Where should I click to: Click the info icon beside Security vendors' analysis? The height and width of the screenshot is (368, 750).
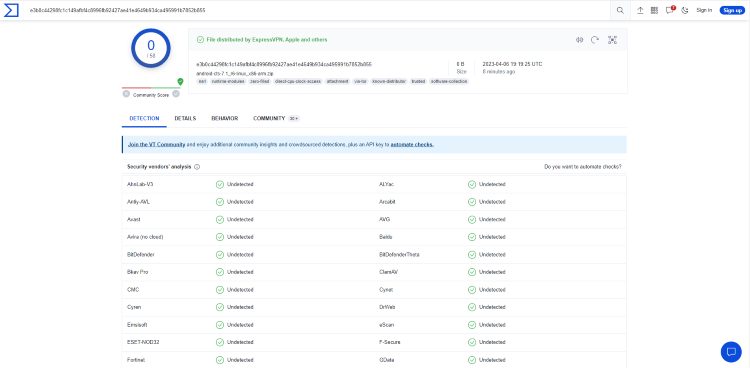(197, 167)
